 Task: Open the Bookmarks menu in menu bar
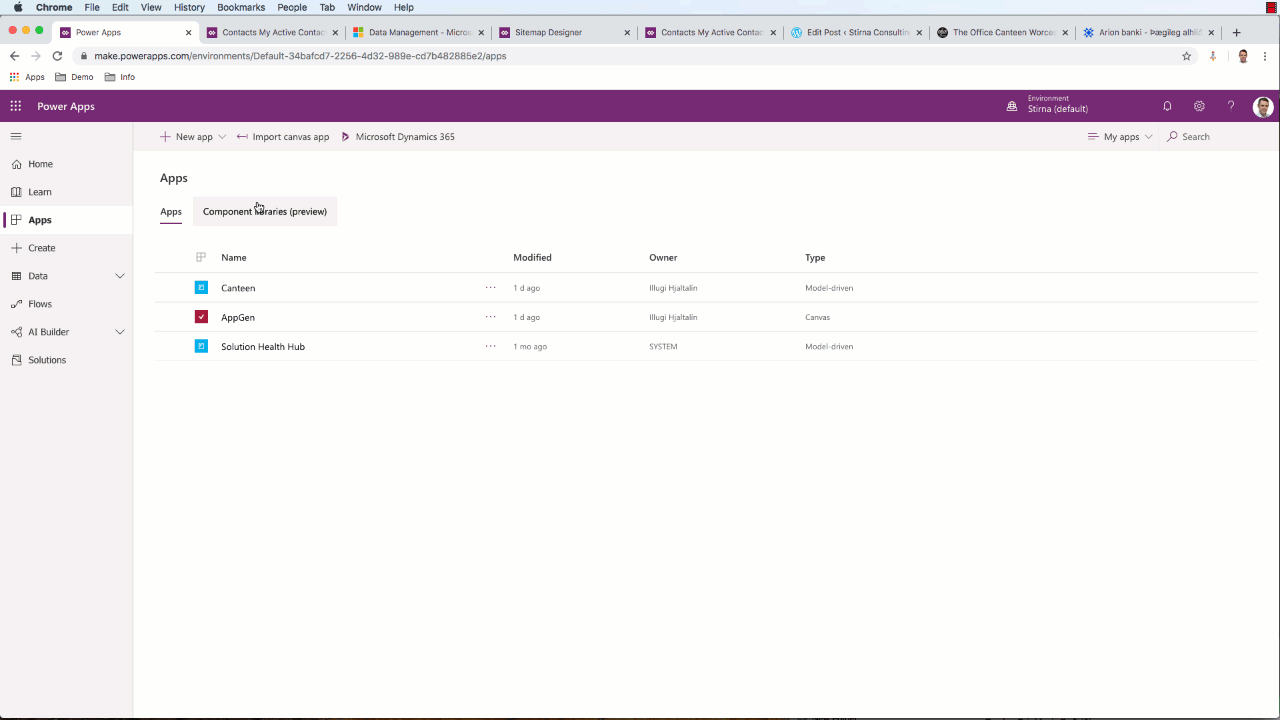241,7
